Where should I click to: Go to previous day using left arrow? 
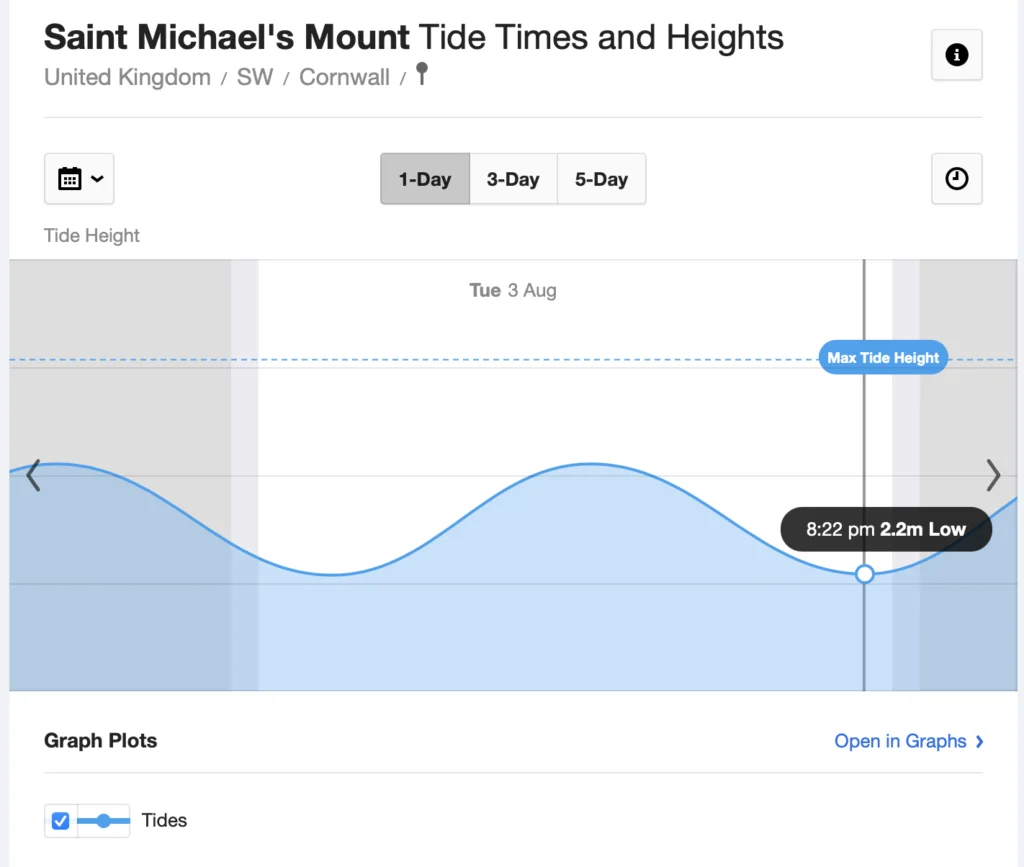click(x=33, y=475)
